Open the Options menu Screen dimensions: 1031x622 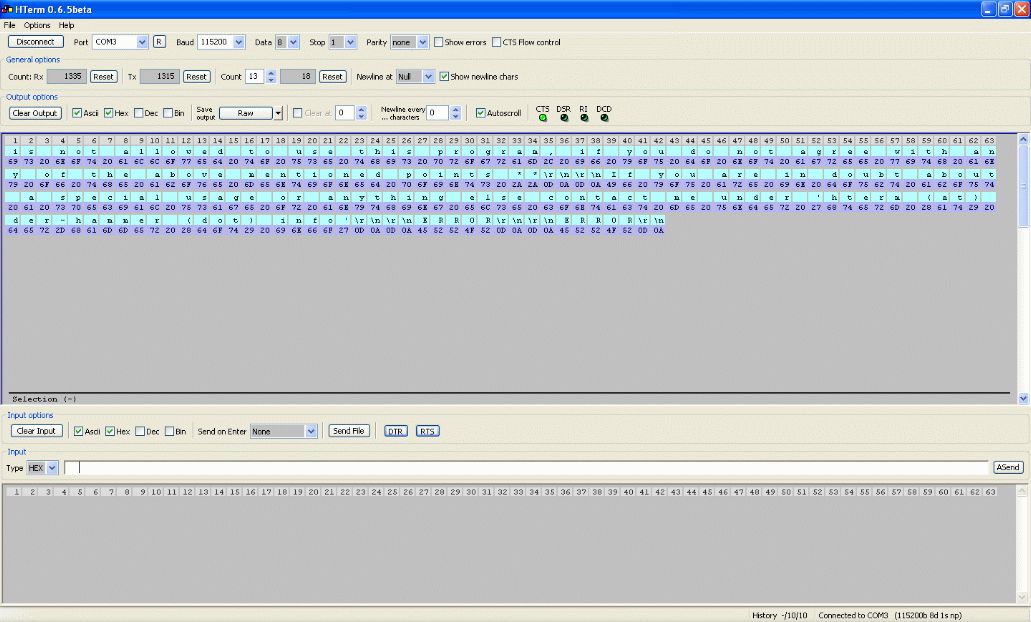tap(37, 25)
